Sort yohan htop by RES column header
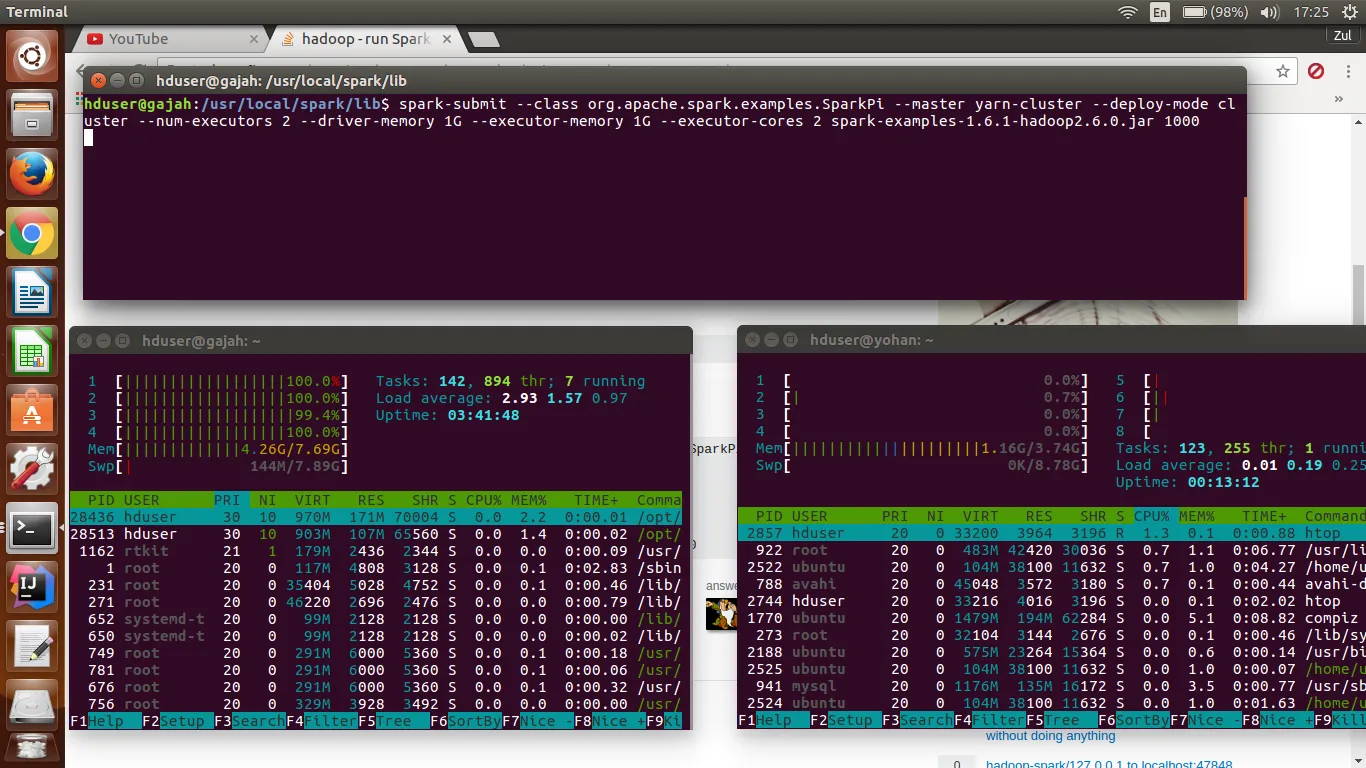 (x=1038, y=516)
